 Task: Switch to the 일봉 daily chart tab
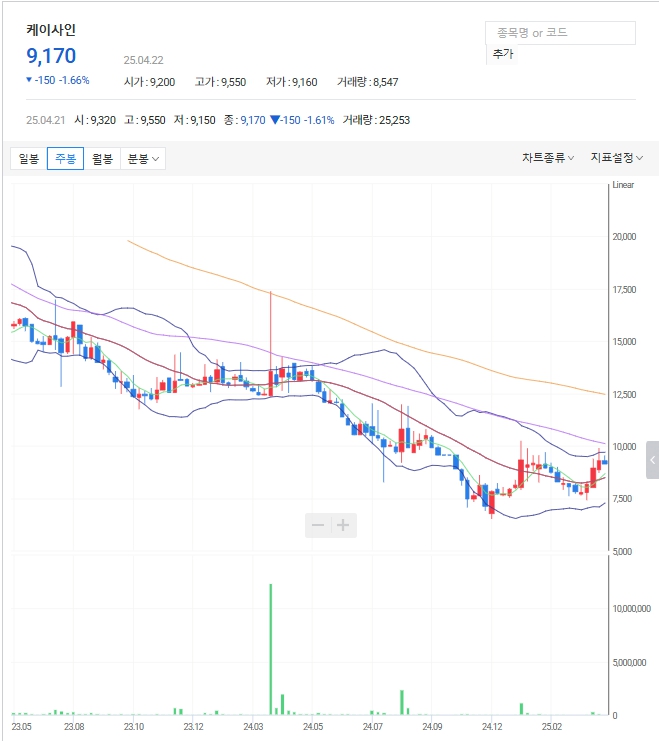pos(29,158)
